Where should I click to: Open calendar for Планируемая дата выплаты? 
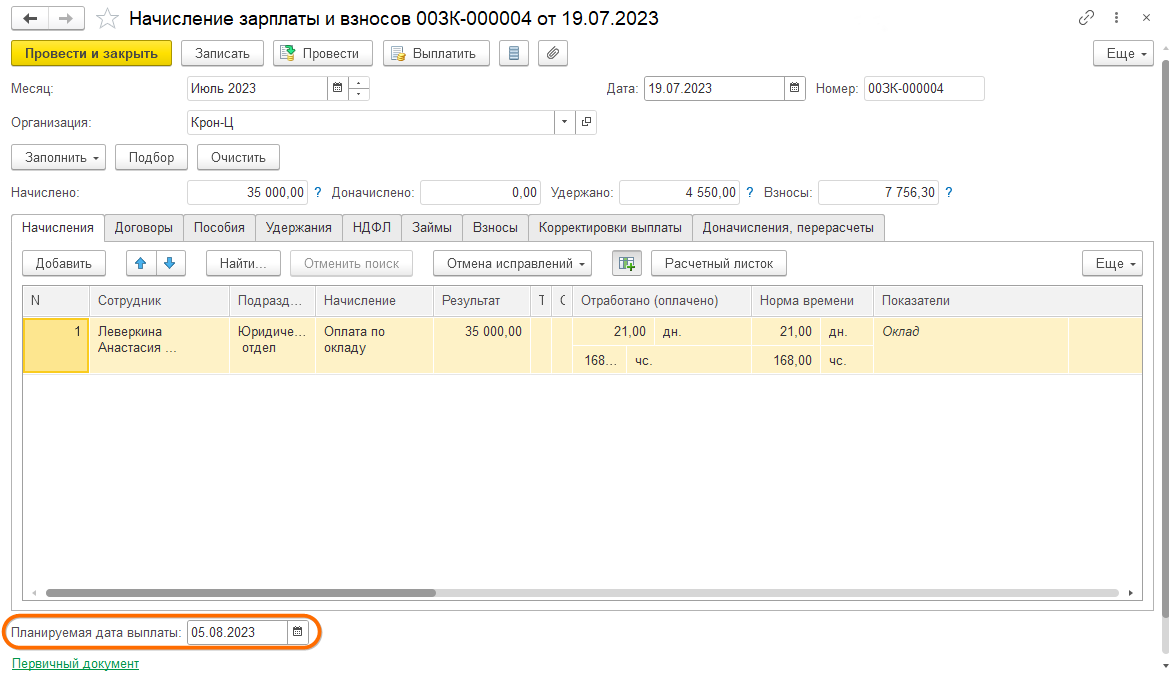pos(297,632)
